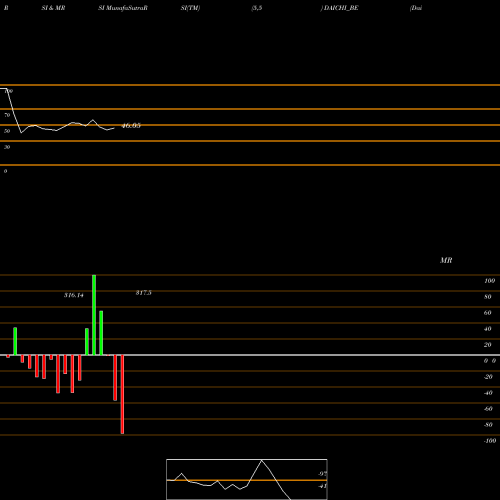
Task: Click the MR axis label 20
Action: coord(488,345)
